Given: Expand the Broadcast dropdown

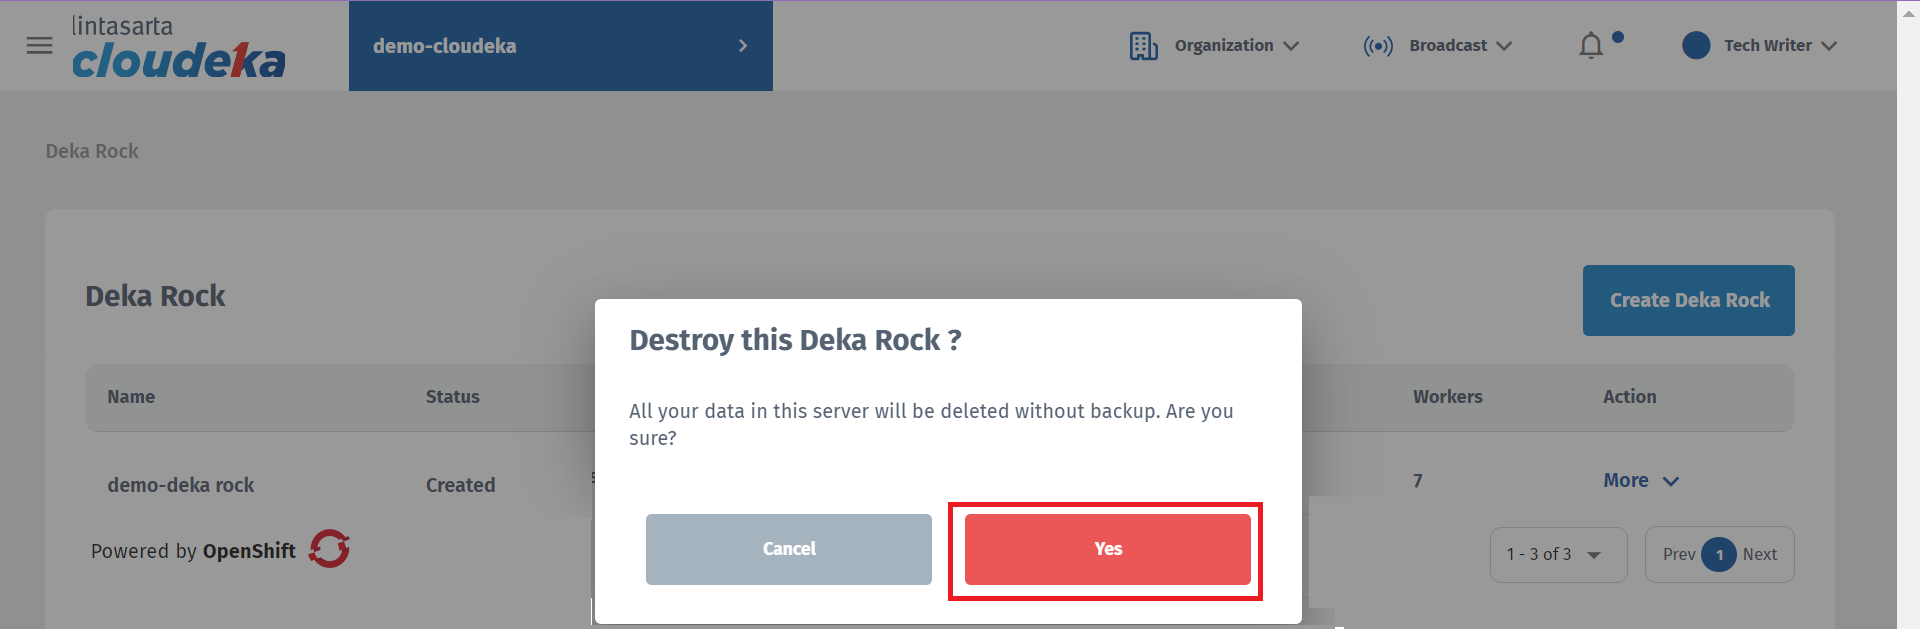Looking at the screenshot, I should (1461, 46).
